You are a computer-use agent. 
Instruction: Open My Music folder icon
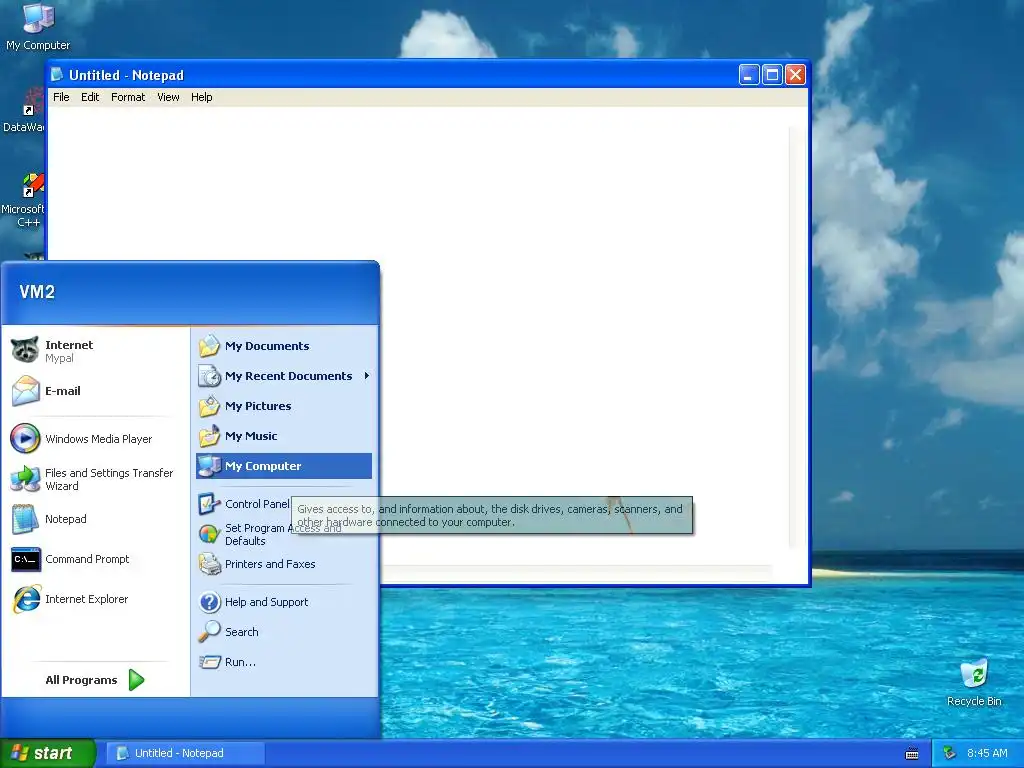click(x=209, y=436)
